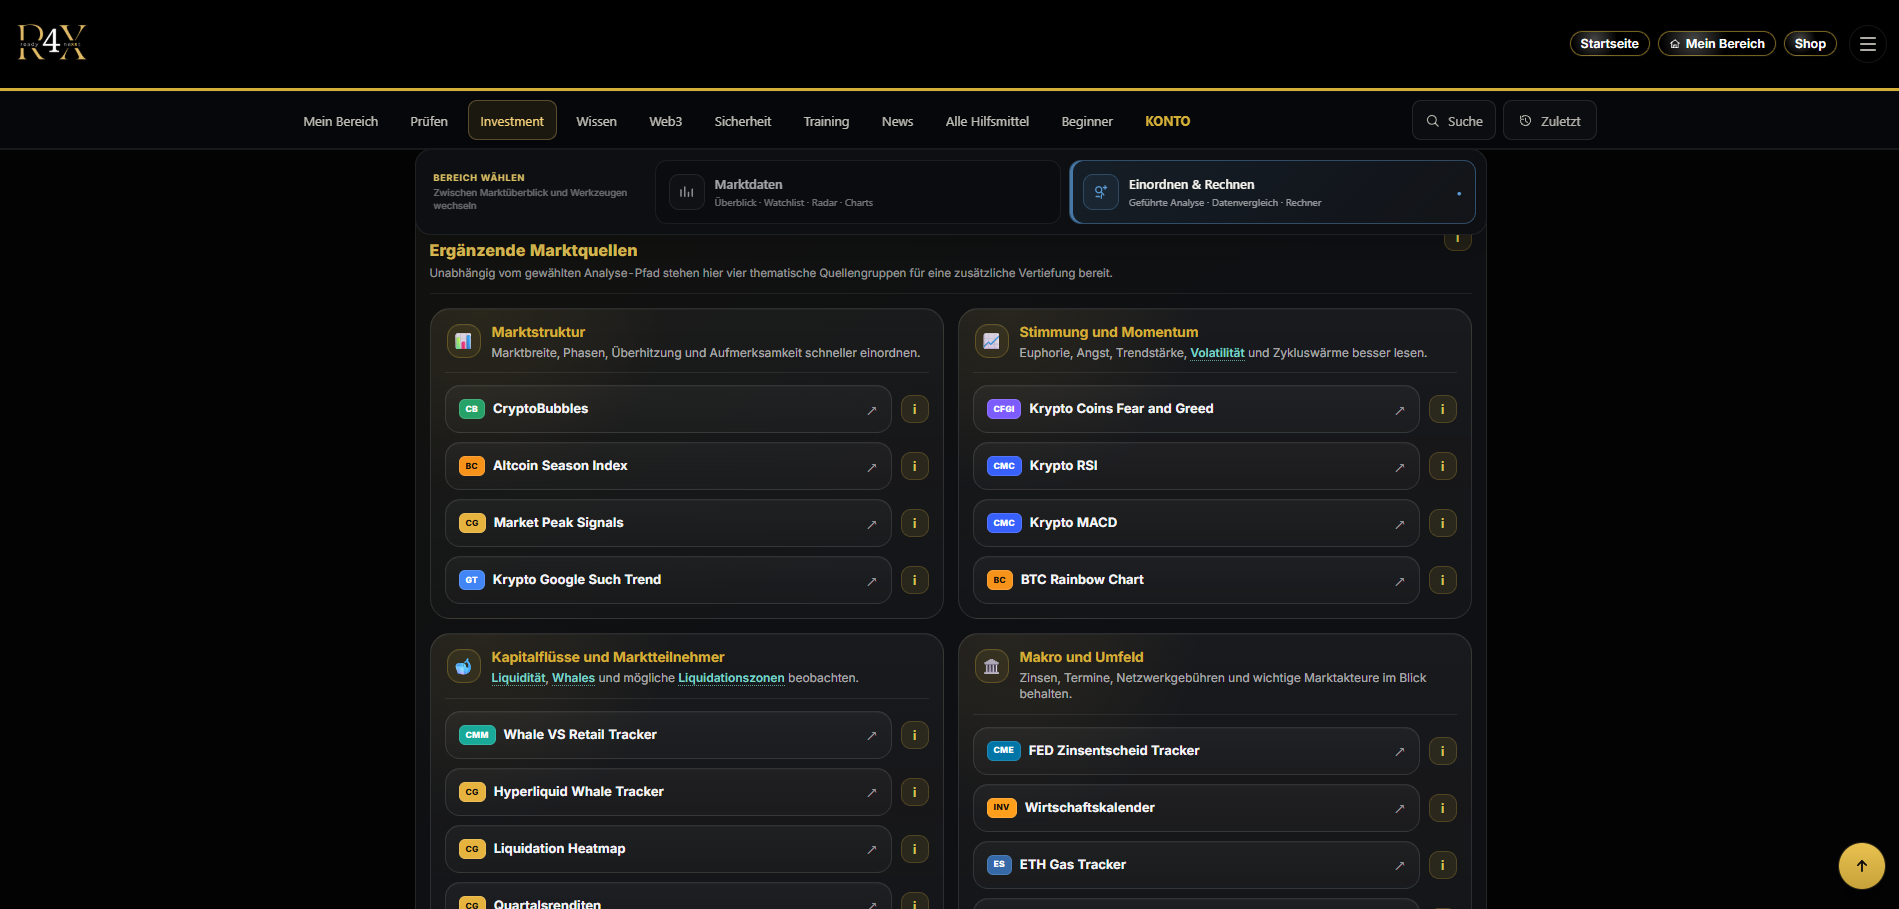1899x909 pixels.
Task: Show info for Krypto Google Such Trend
Action: 914,580
